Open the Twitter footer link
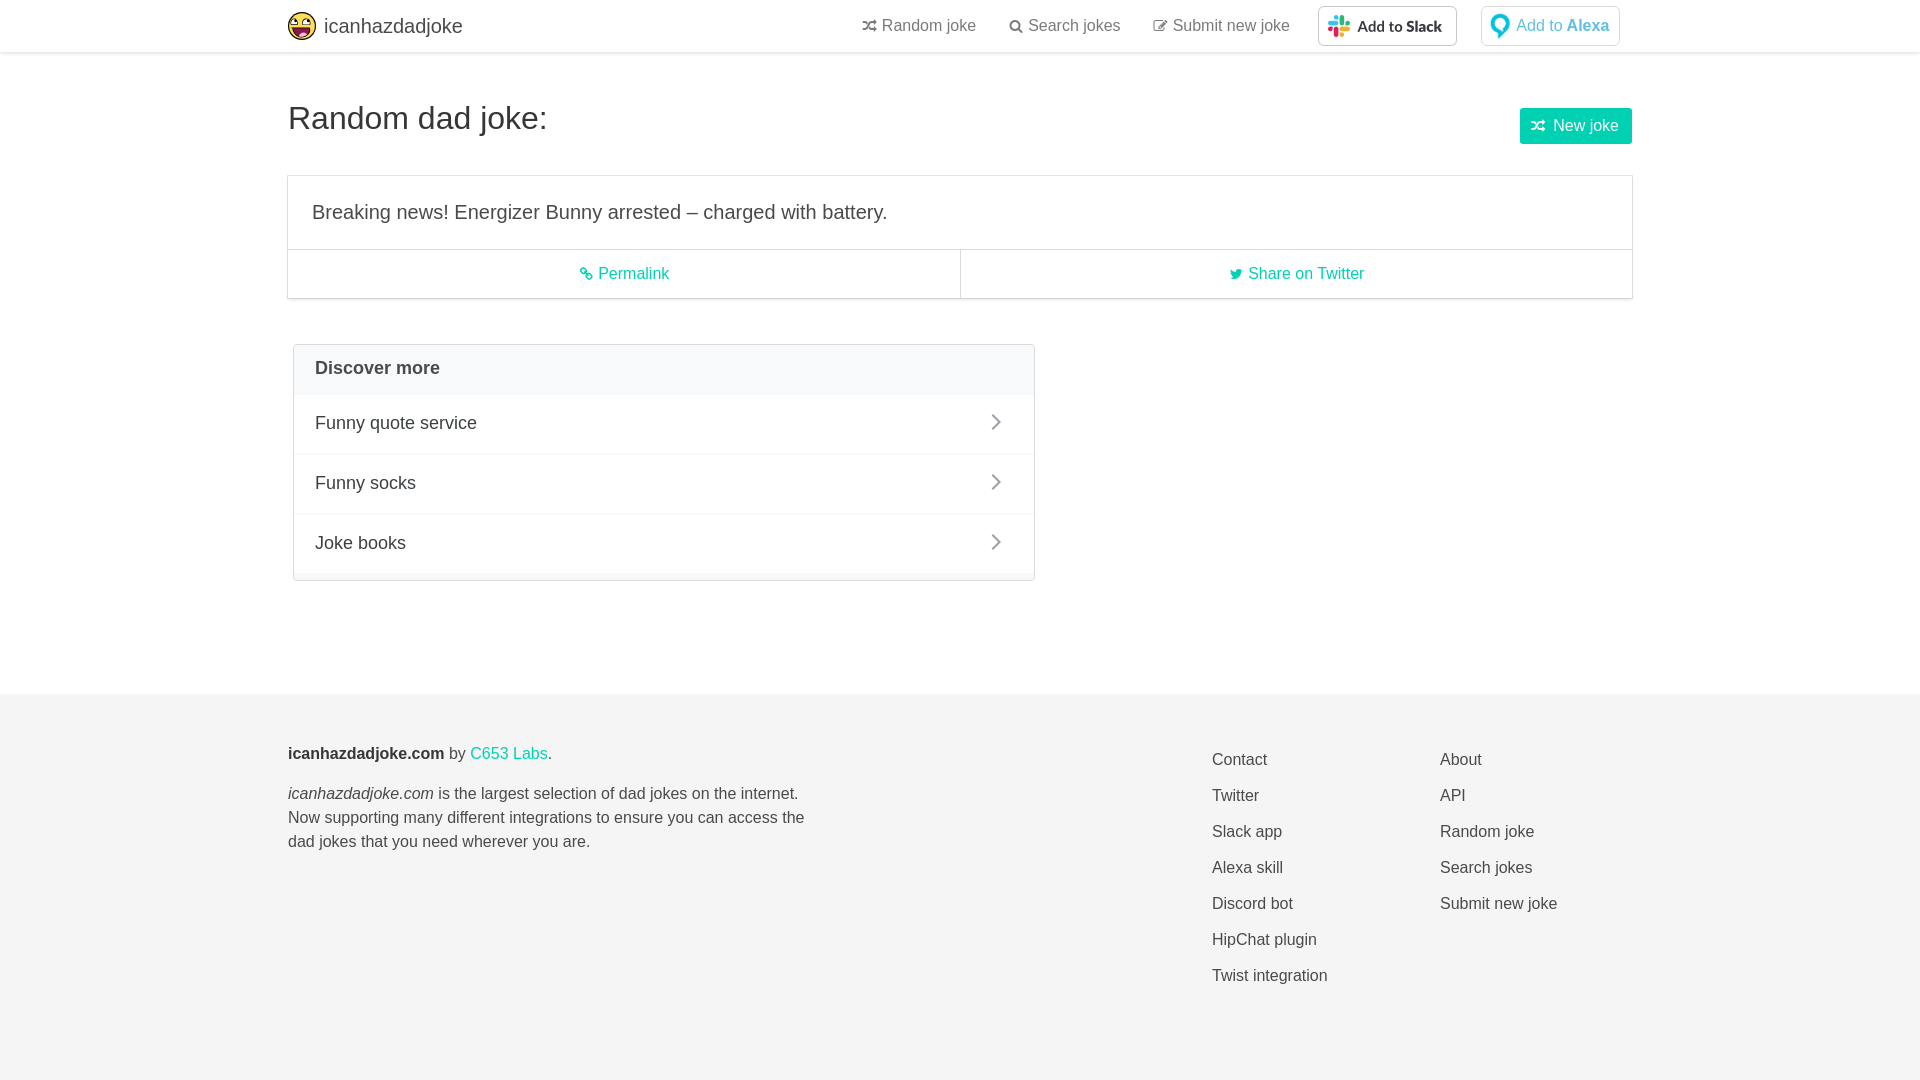This screenshot has height=1080, width=1920. pyautogui.click(x=1235, y=796)
